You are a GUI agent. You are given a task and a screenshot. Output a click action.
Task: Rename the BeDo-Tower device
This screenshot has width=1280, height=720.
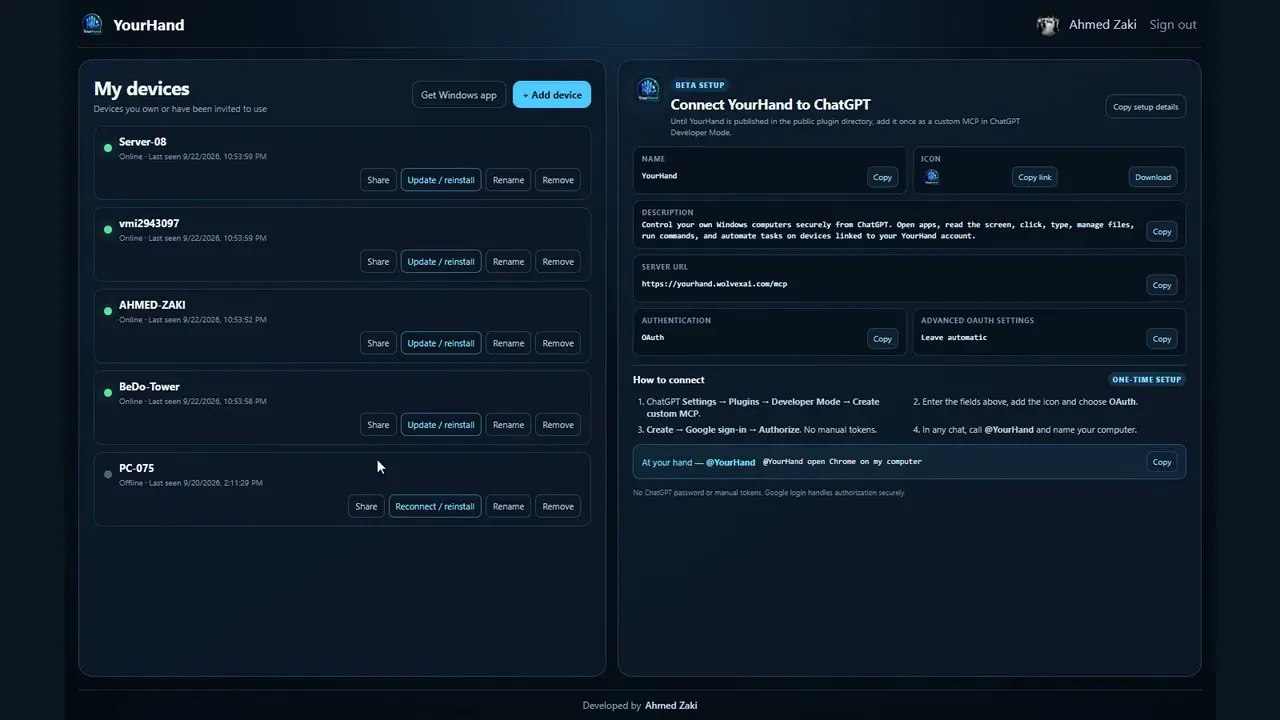tap(508, 425)
